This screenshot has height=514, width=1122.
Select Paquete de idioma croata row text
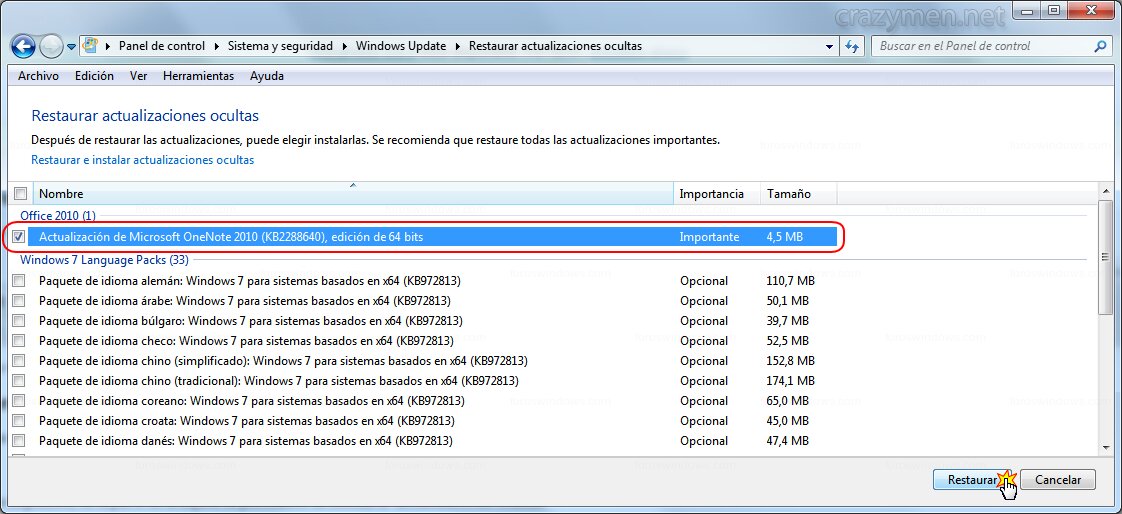(x=247, y=421)
